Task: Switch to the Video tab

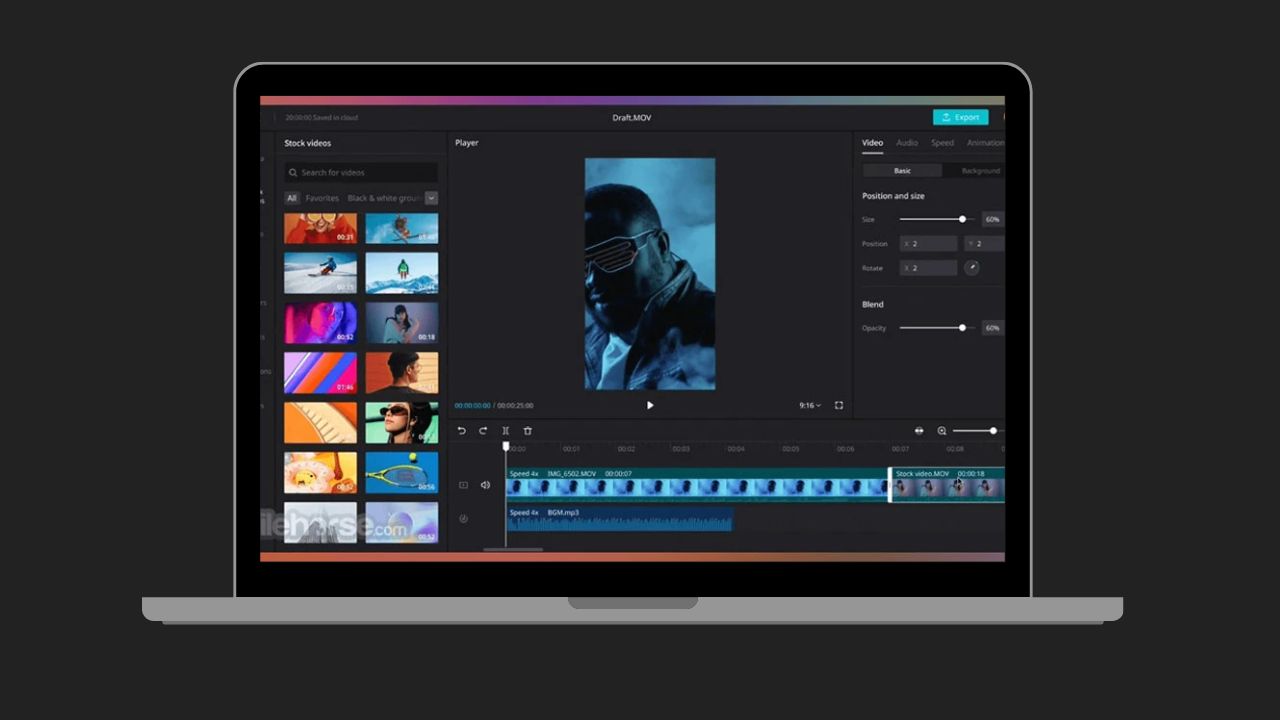Action: pyautogui.click(x=873, y=143)
